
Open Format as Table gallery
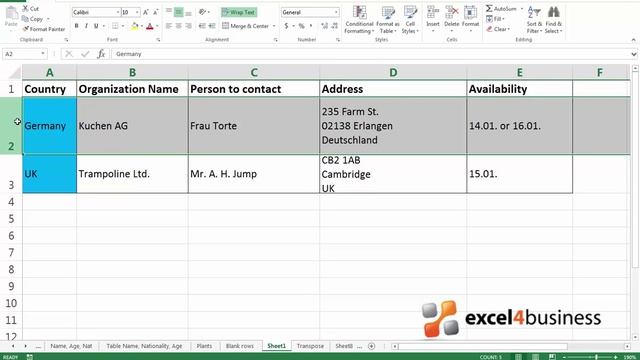tap(387, 20)
